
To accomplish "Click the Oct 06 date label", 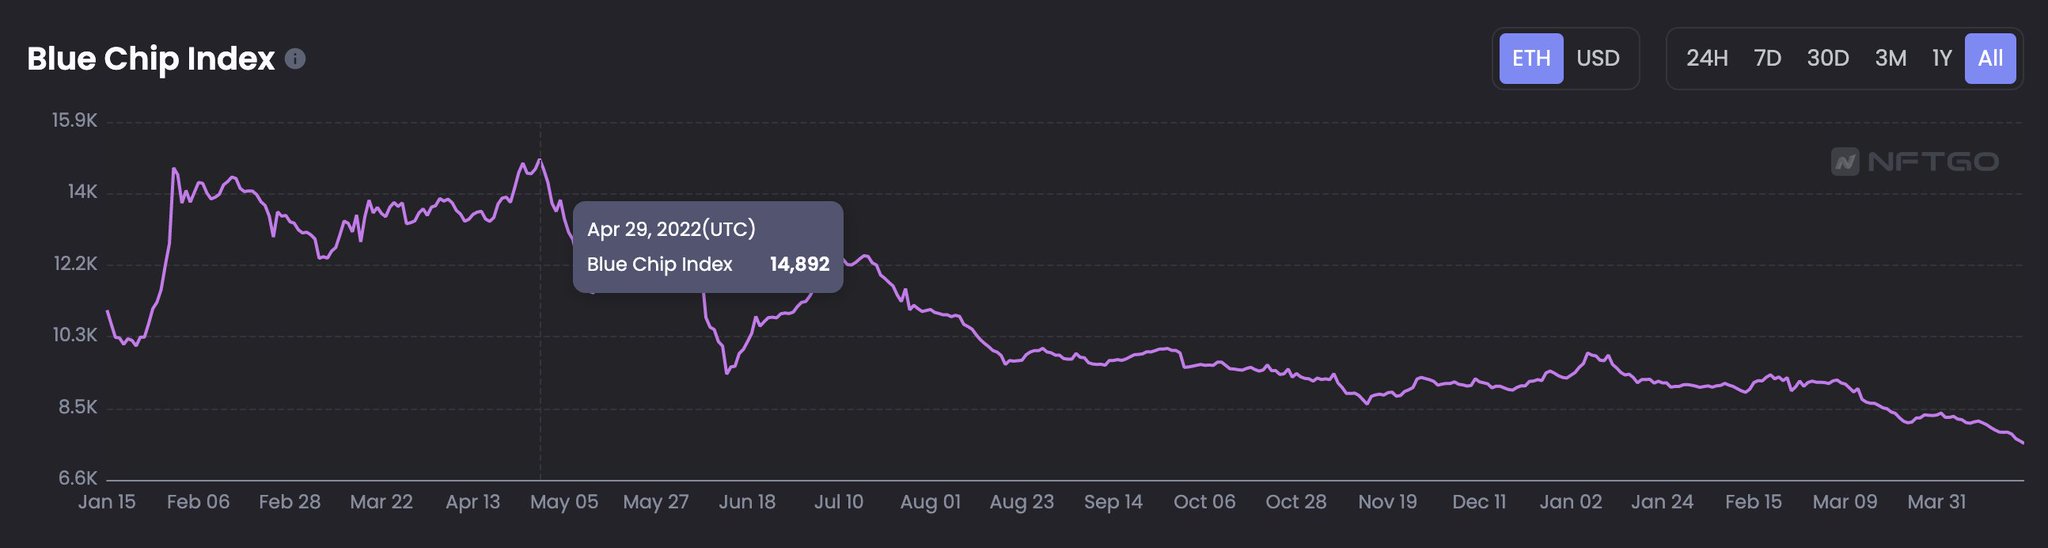I will (x=1204, y=502).
